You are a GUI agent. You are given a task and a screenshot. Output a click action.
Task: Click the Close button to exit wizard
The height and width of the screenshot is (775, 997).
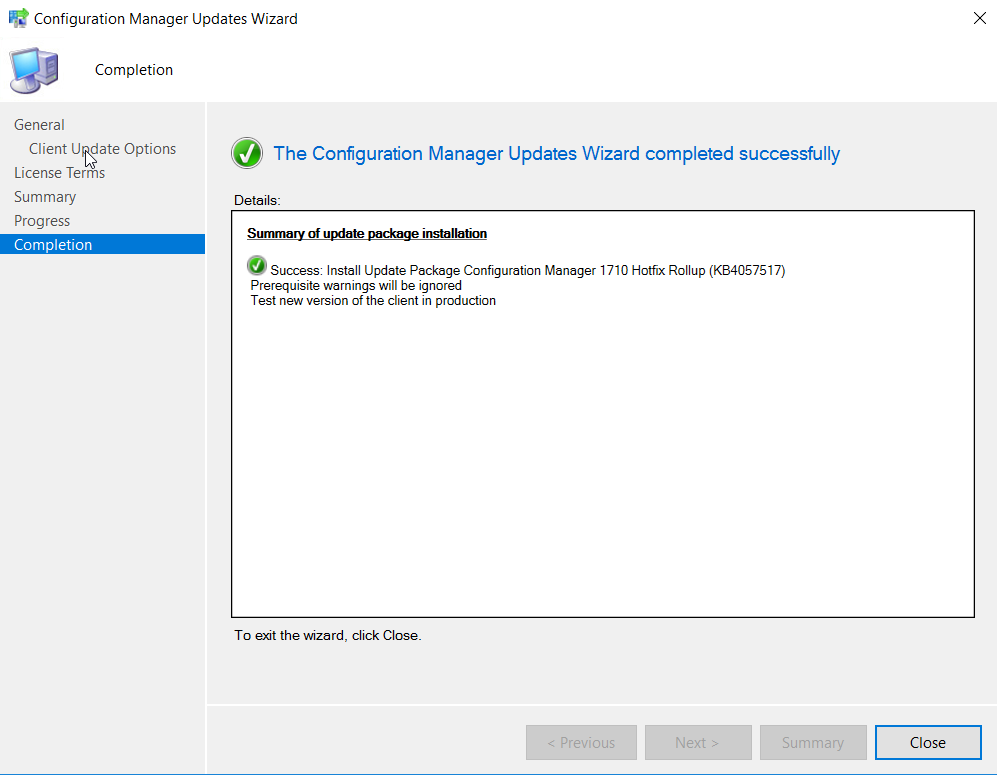[x=928, y=742]
